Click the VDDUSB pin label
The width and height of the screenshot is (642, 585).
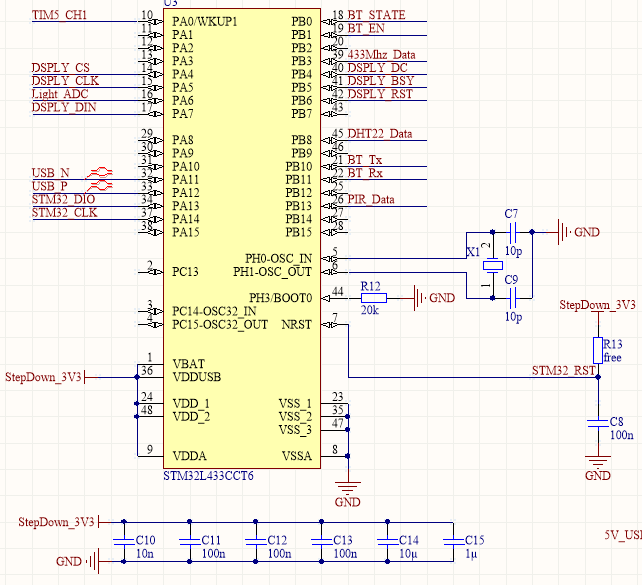197,377
